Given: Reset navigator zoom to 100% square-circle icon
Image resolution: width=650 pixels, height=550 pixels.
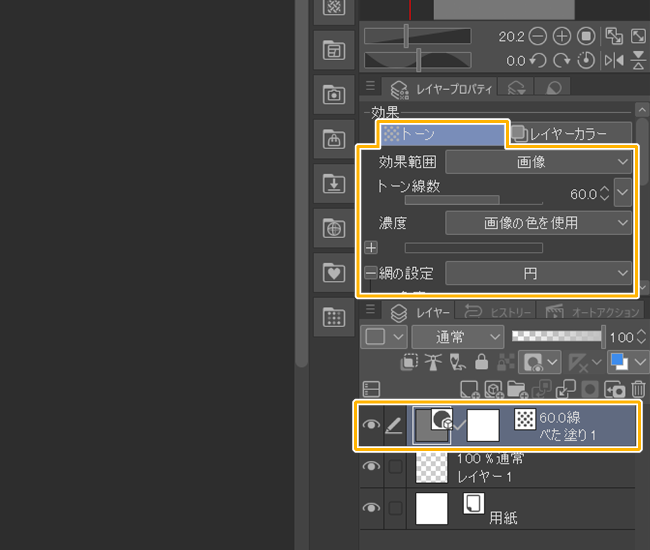Looking at the screenshot, I should coord(586,36).
